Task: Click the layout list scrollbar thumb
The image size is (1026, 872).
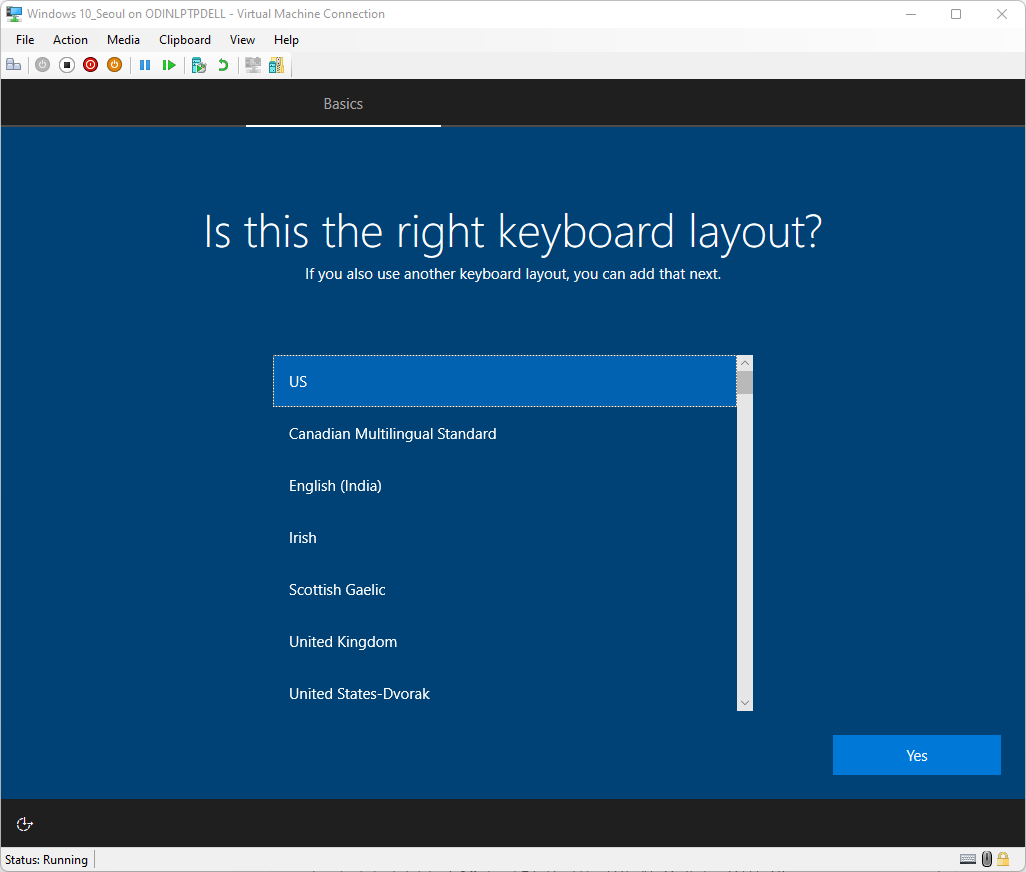Action: tap(745, 383)
